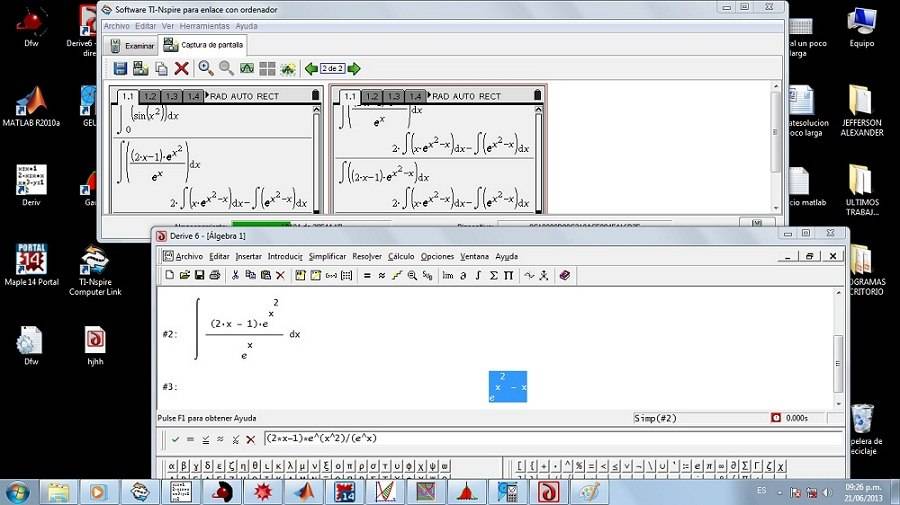Click the integral icon in Derive toolbar
The image size is (900, 505).
pyautogui.click(x=478, y=275)
